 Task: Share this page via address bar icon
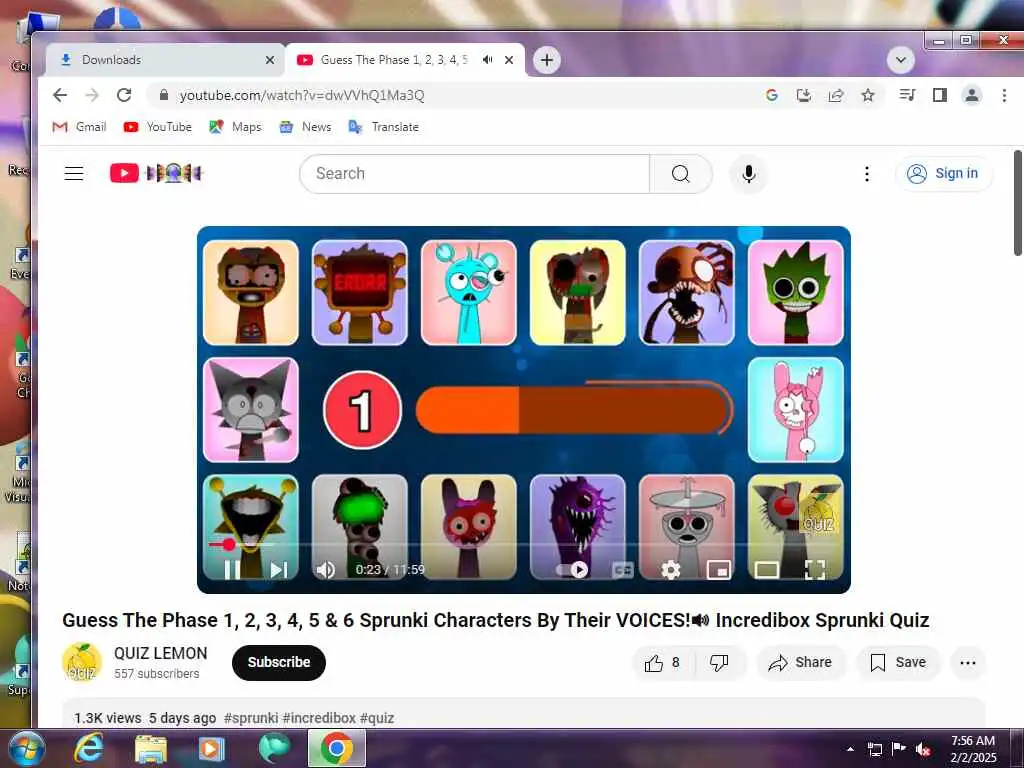836,95
